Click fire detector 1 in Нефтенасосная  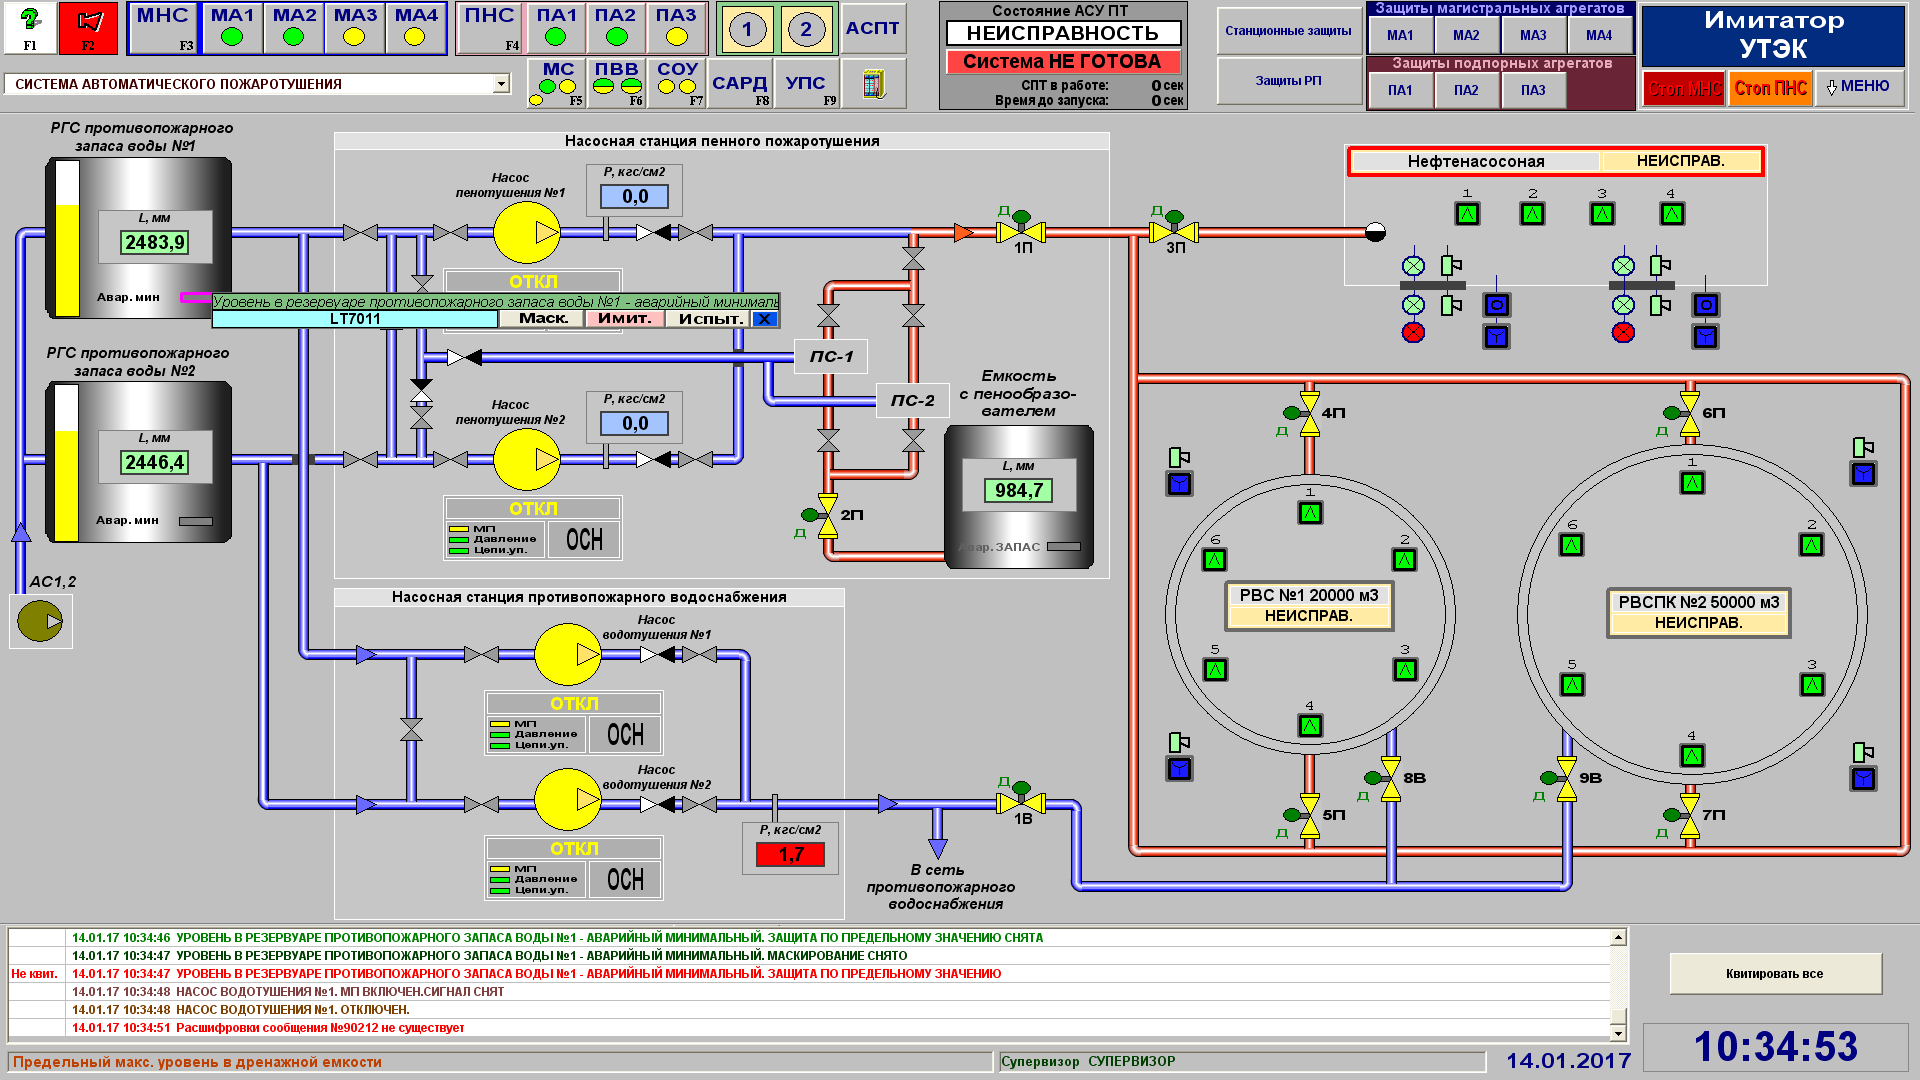pos(1467,214)
